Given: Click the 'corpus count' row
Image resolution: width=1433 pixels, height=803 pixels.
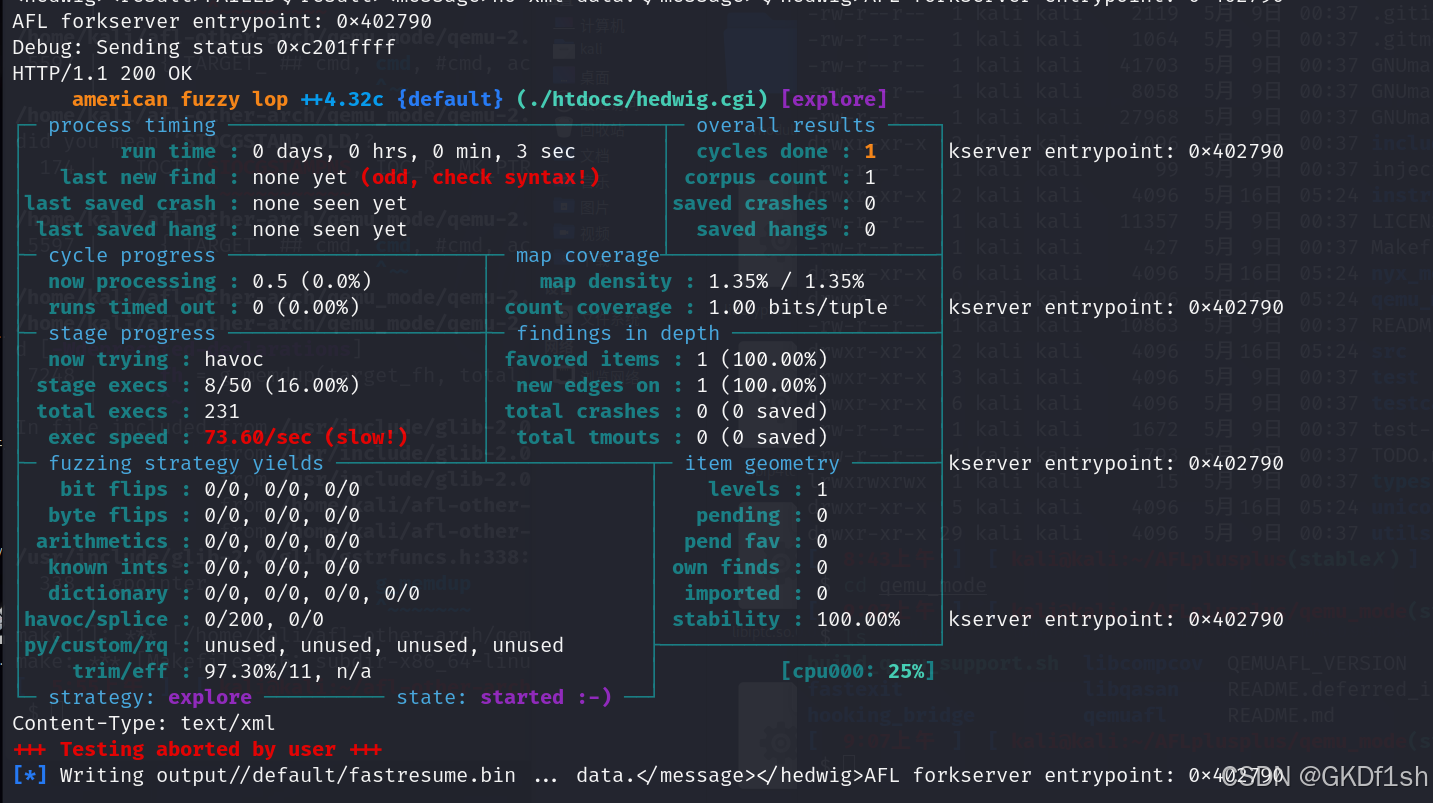Looking at the screenshot, I should 780,177.
